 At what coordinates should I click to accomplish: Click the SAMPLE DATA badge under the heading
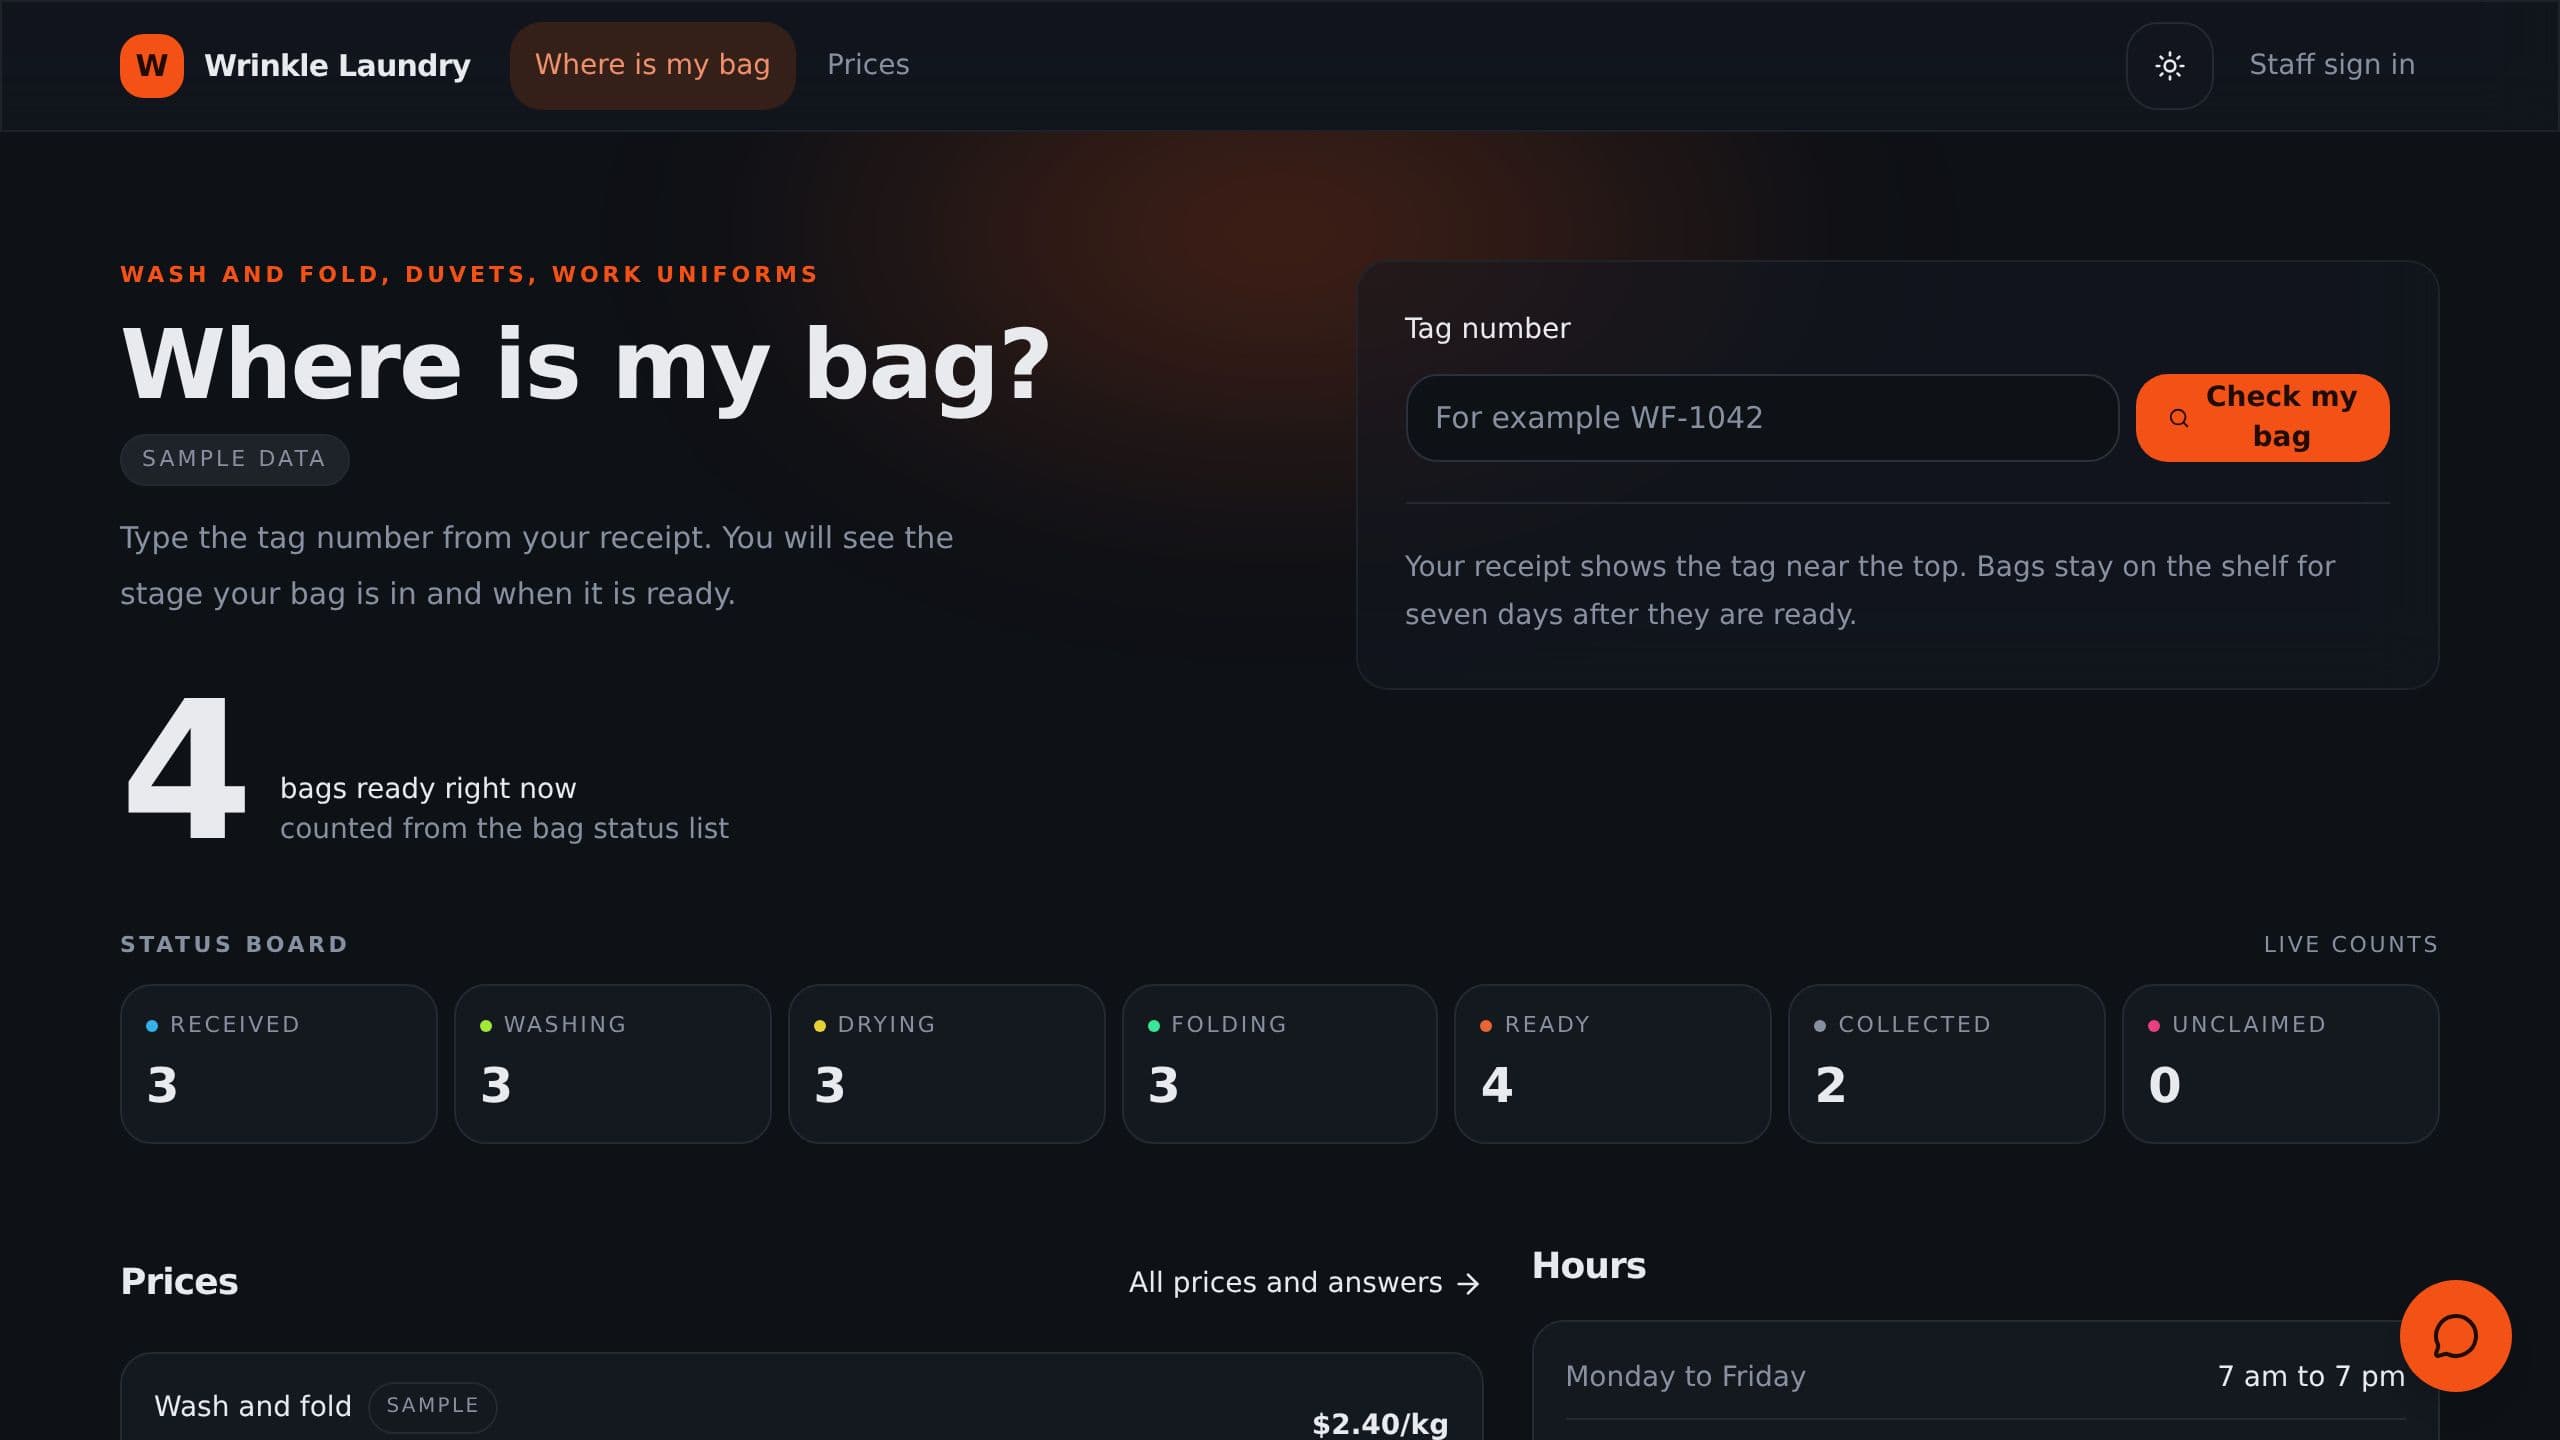pyautogui.click(x=234, y=459)
